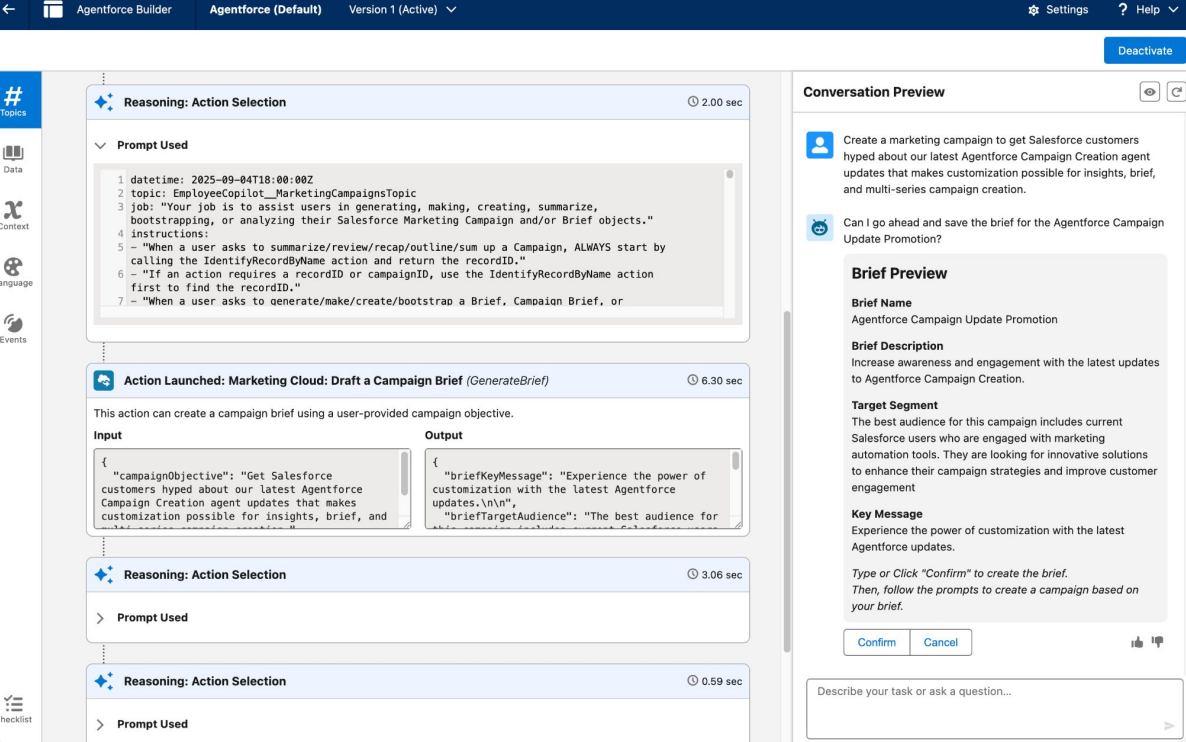This screenshot has height=742, width=1186.
Task: Click the 'Brief Preview' heading
Action: click(x=899, y=274)
